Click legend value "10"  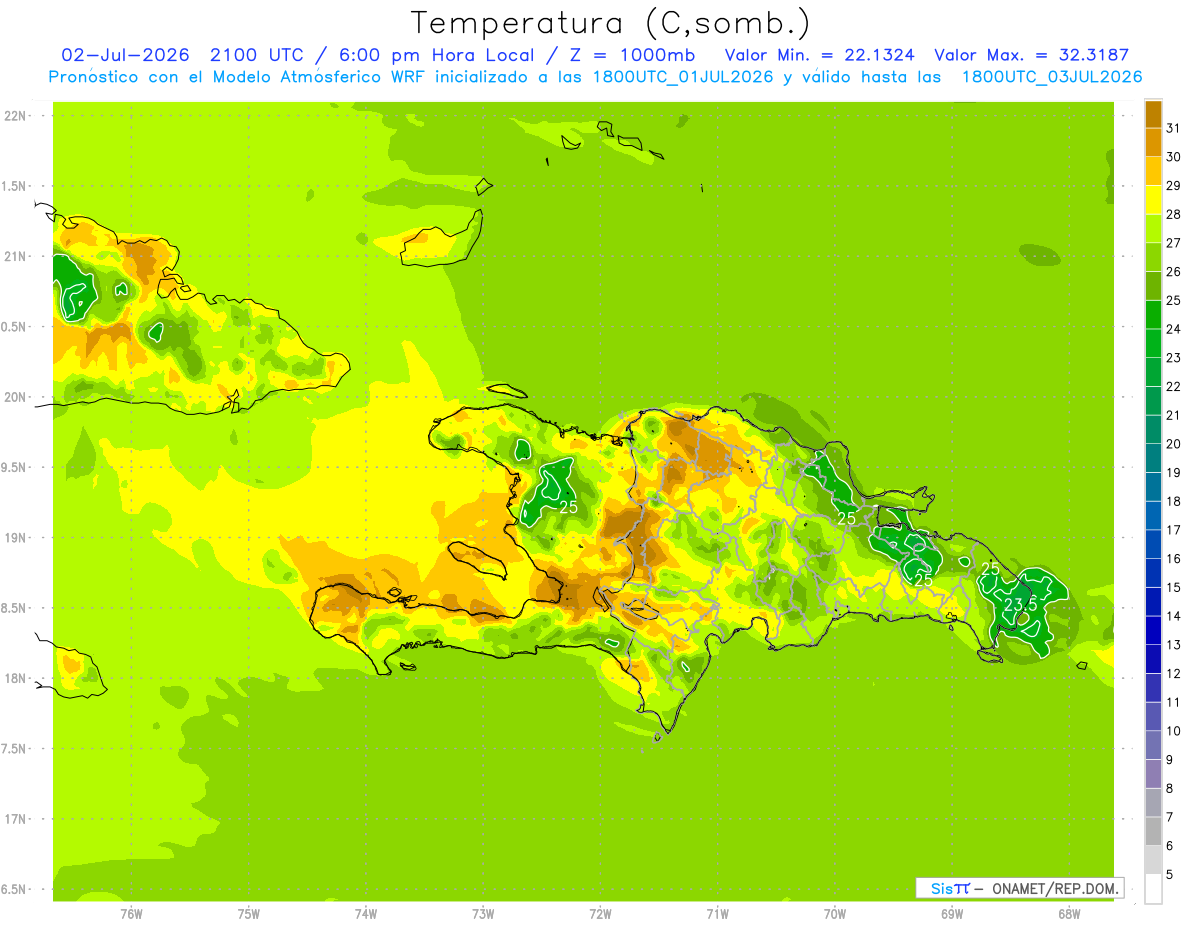pos(1173,731)
